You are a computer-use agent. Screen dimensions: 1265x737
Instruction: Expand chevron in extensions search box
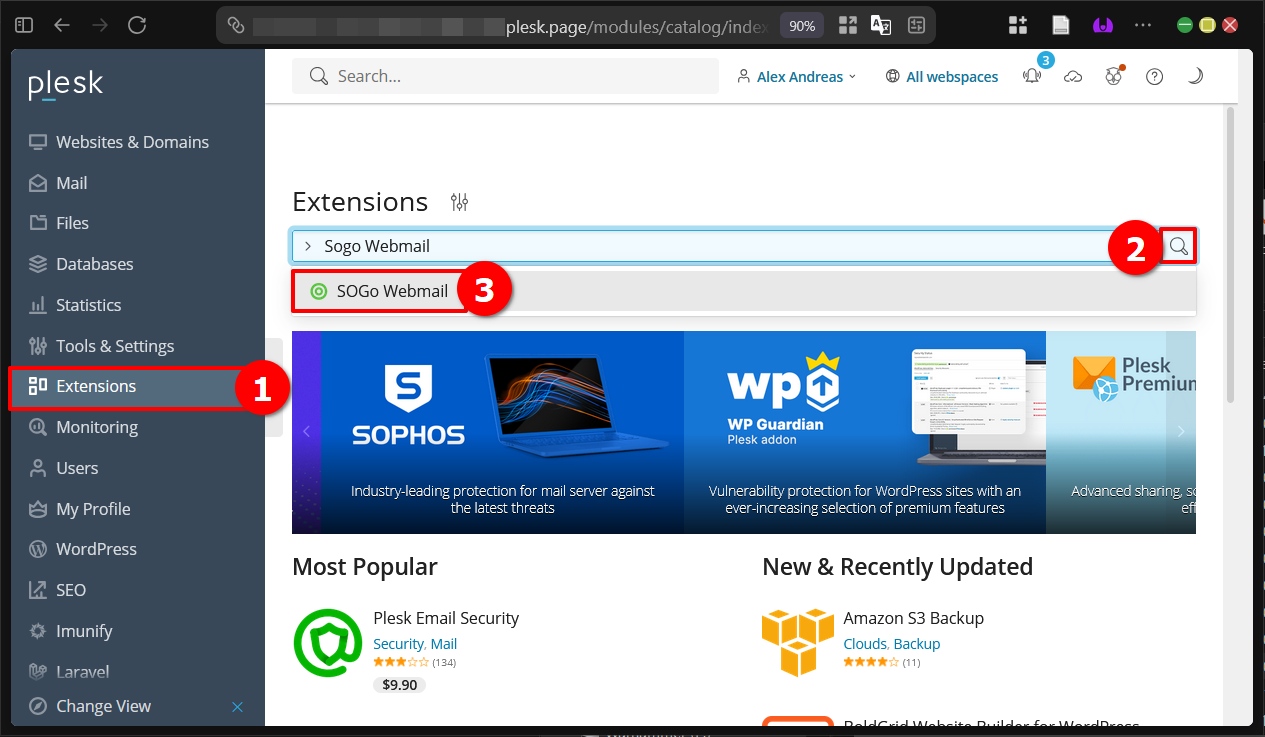tap(308, 246)
